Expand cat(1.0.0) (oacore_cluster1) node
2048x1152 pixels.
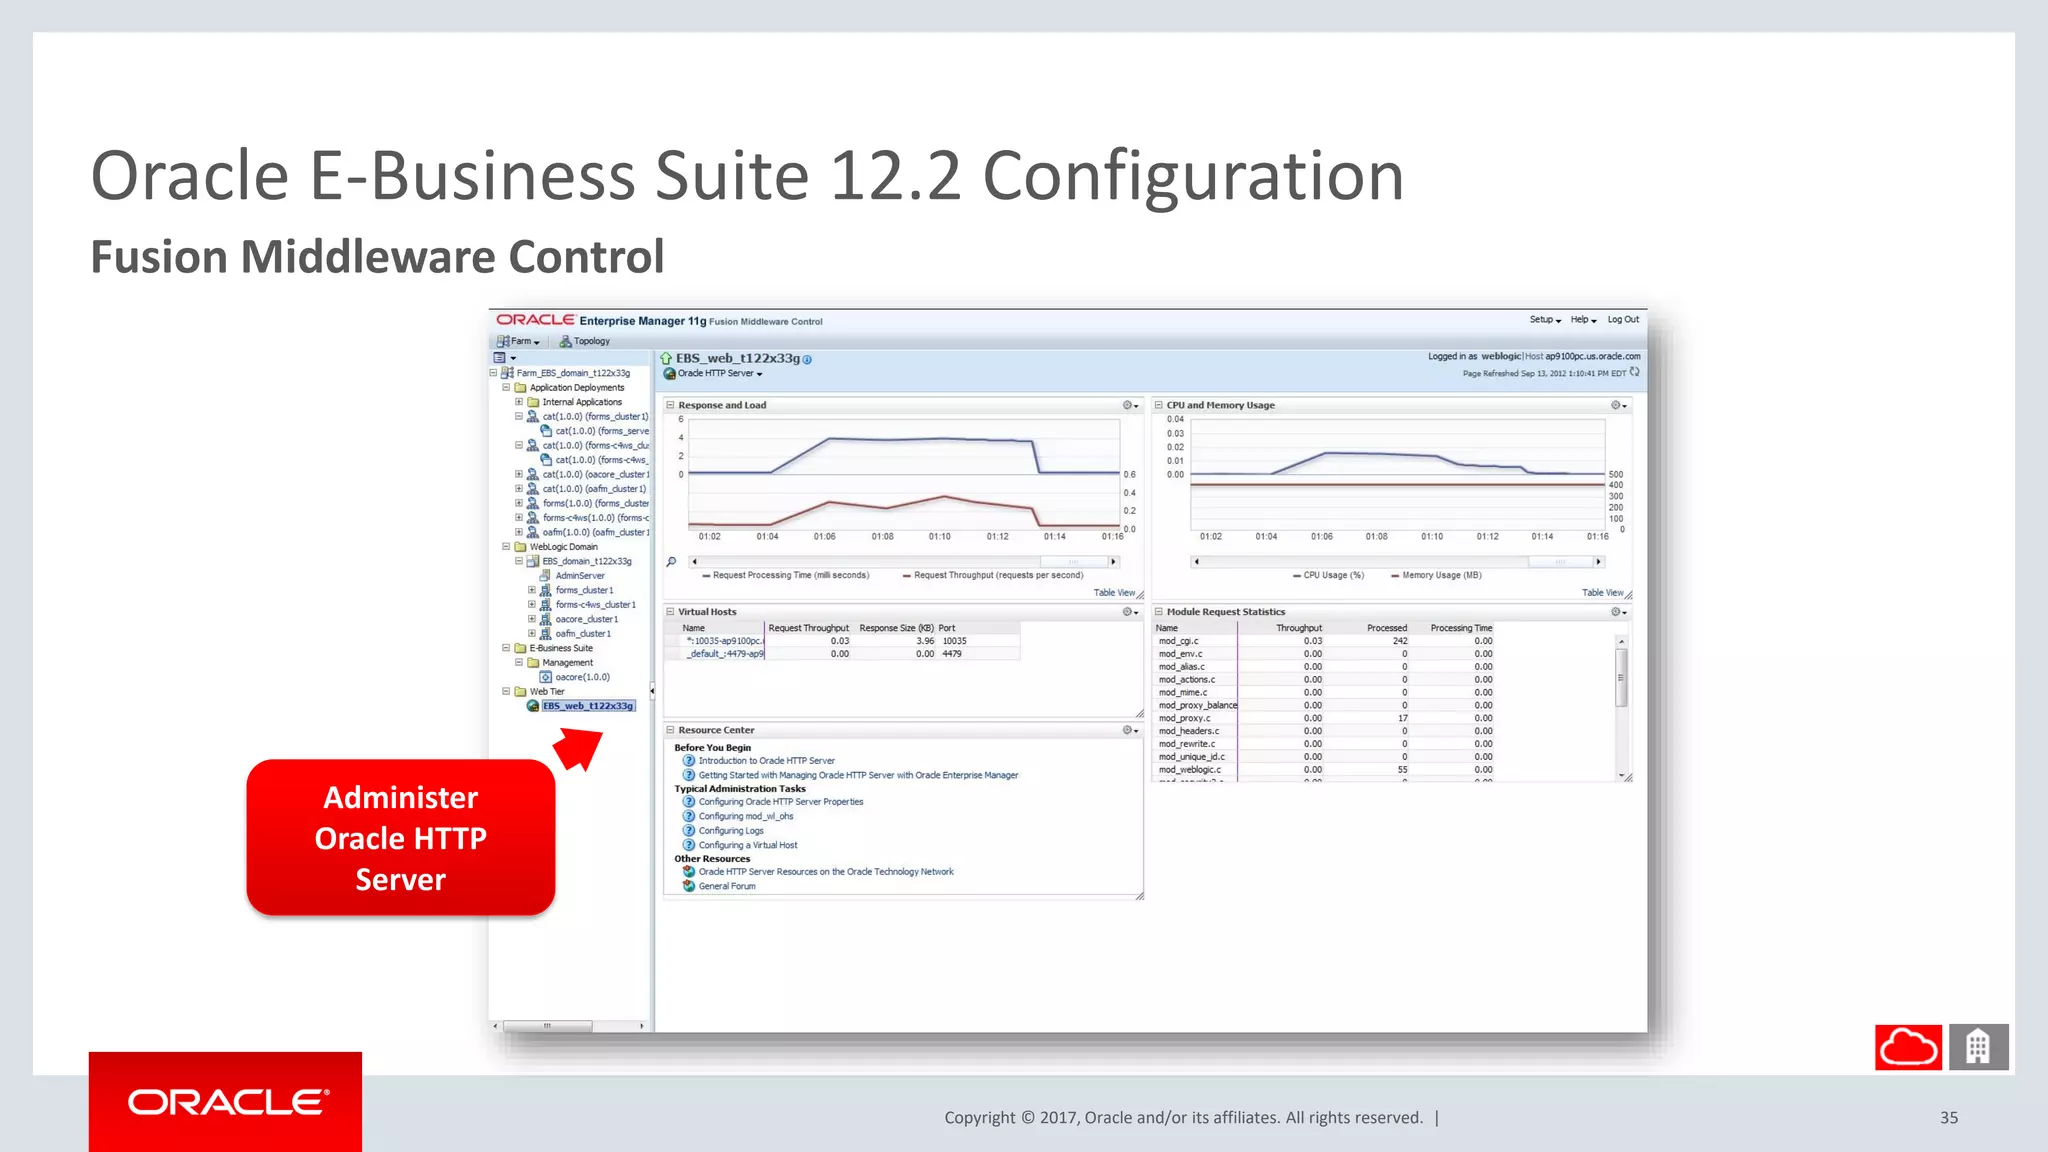pos(519,474)
